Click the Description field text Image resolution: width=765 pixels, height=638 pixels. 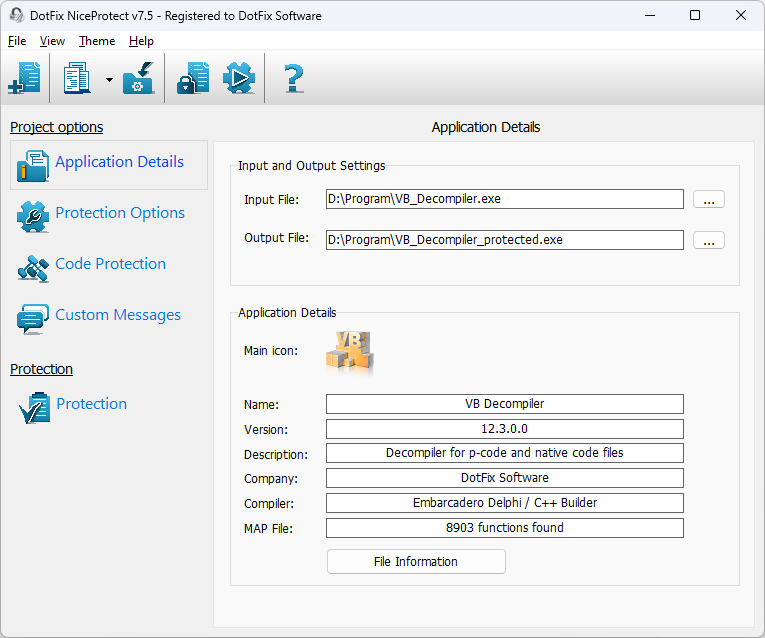point(504,453)
